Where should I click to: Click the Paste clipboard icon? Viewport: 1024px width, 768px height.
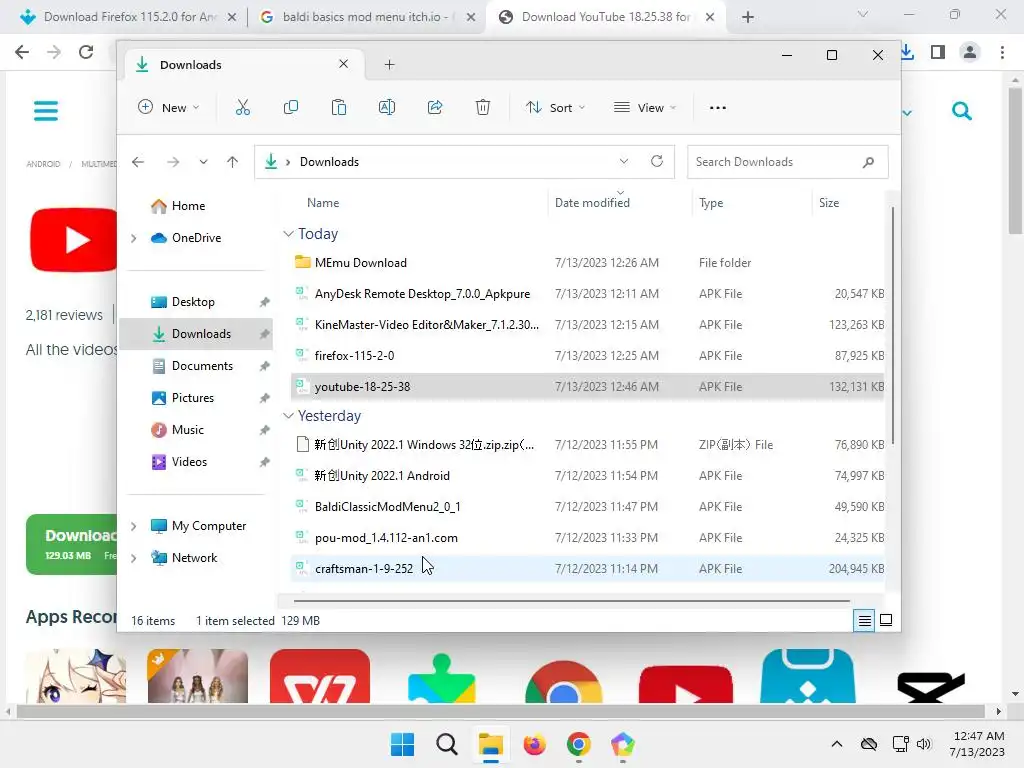point(339,108)
